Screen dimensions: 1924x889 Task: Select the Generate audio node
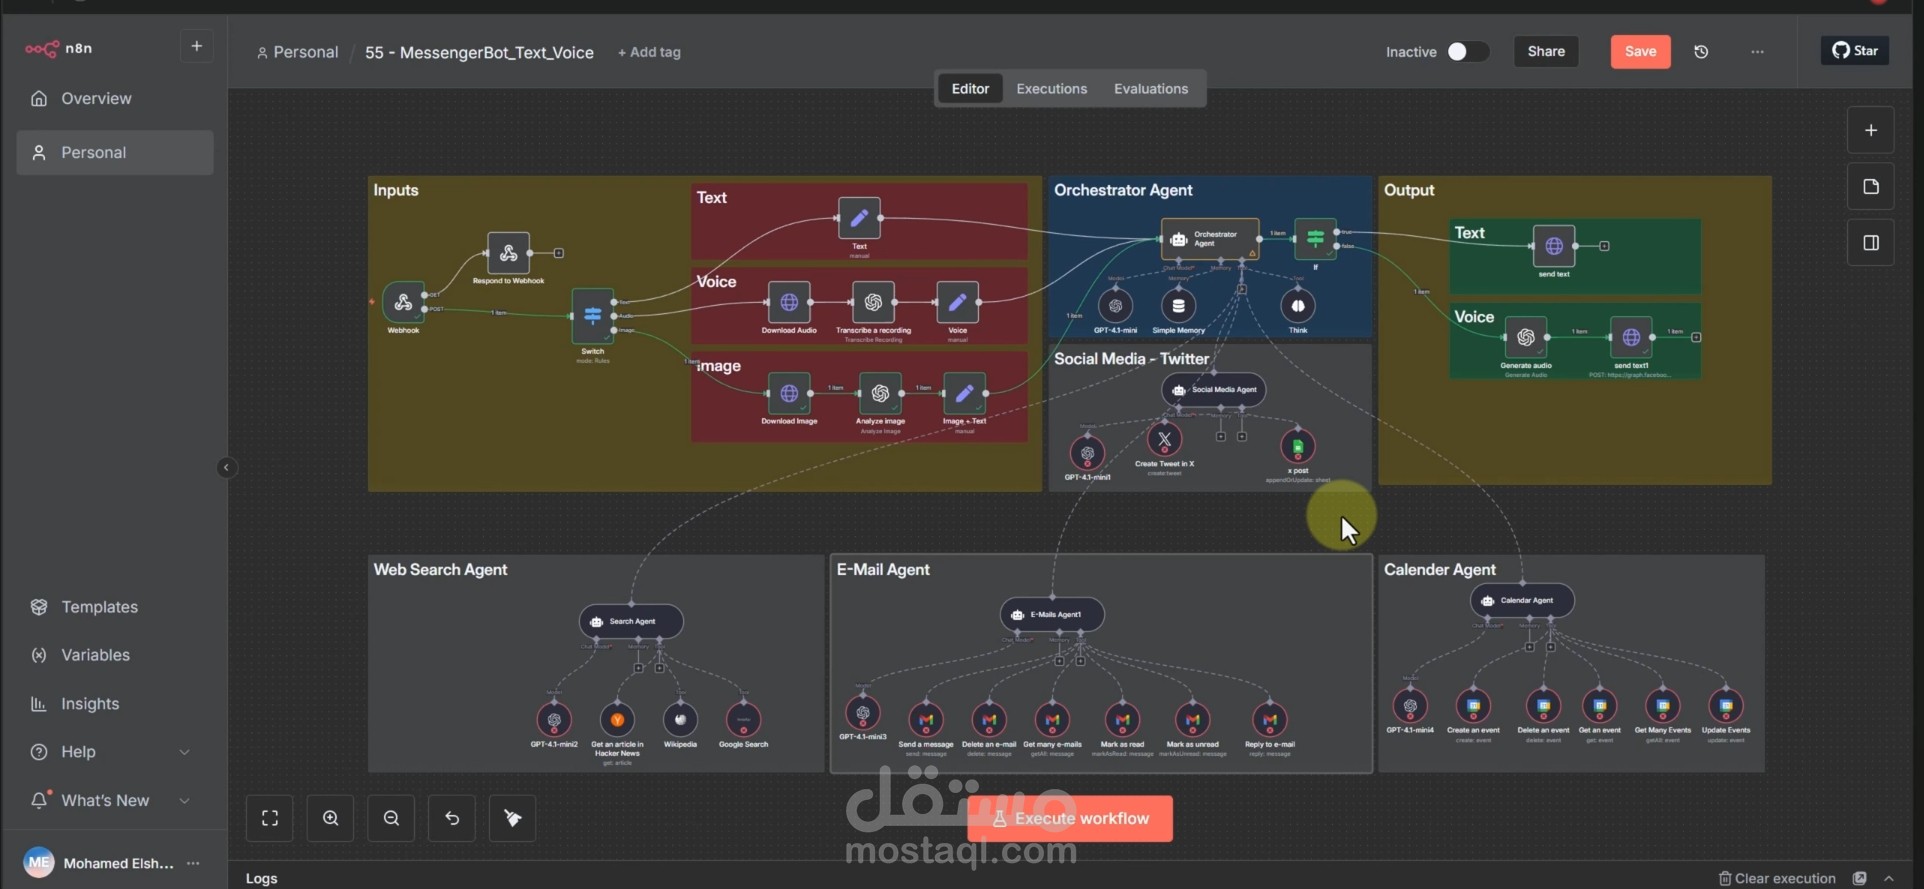click(x=1526, y=338)
